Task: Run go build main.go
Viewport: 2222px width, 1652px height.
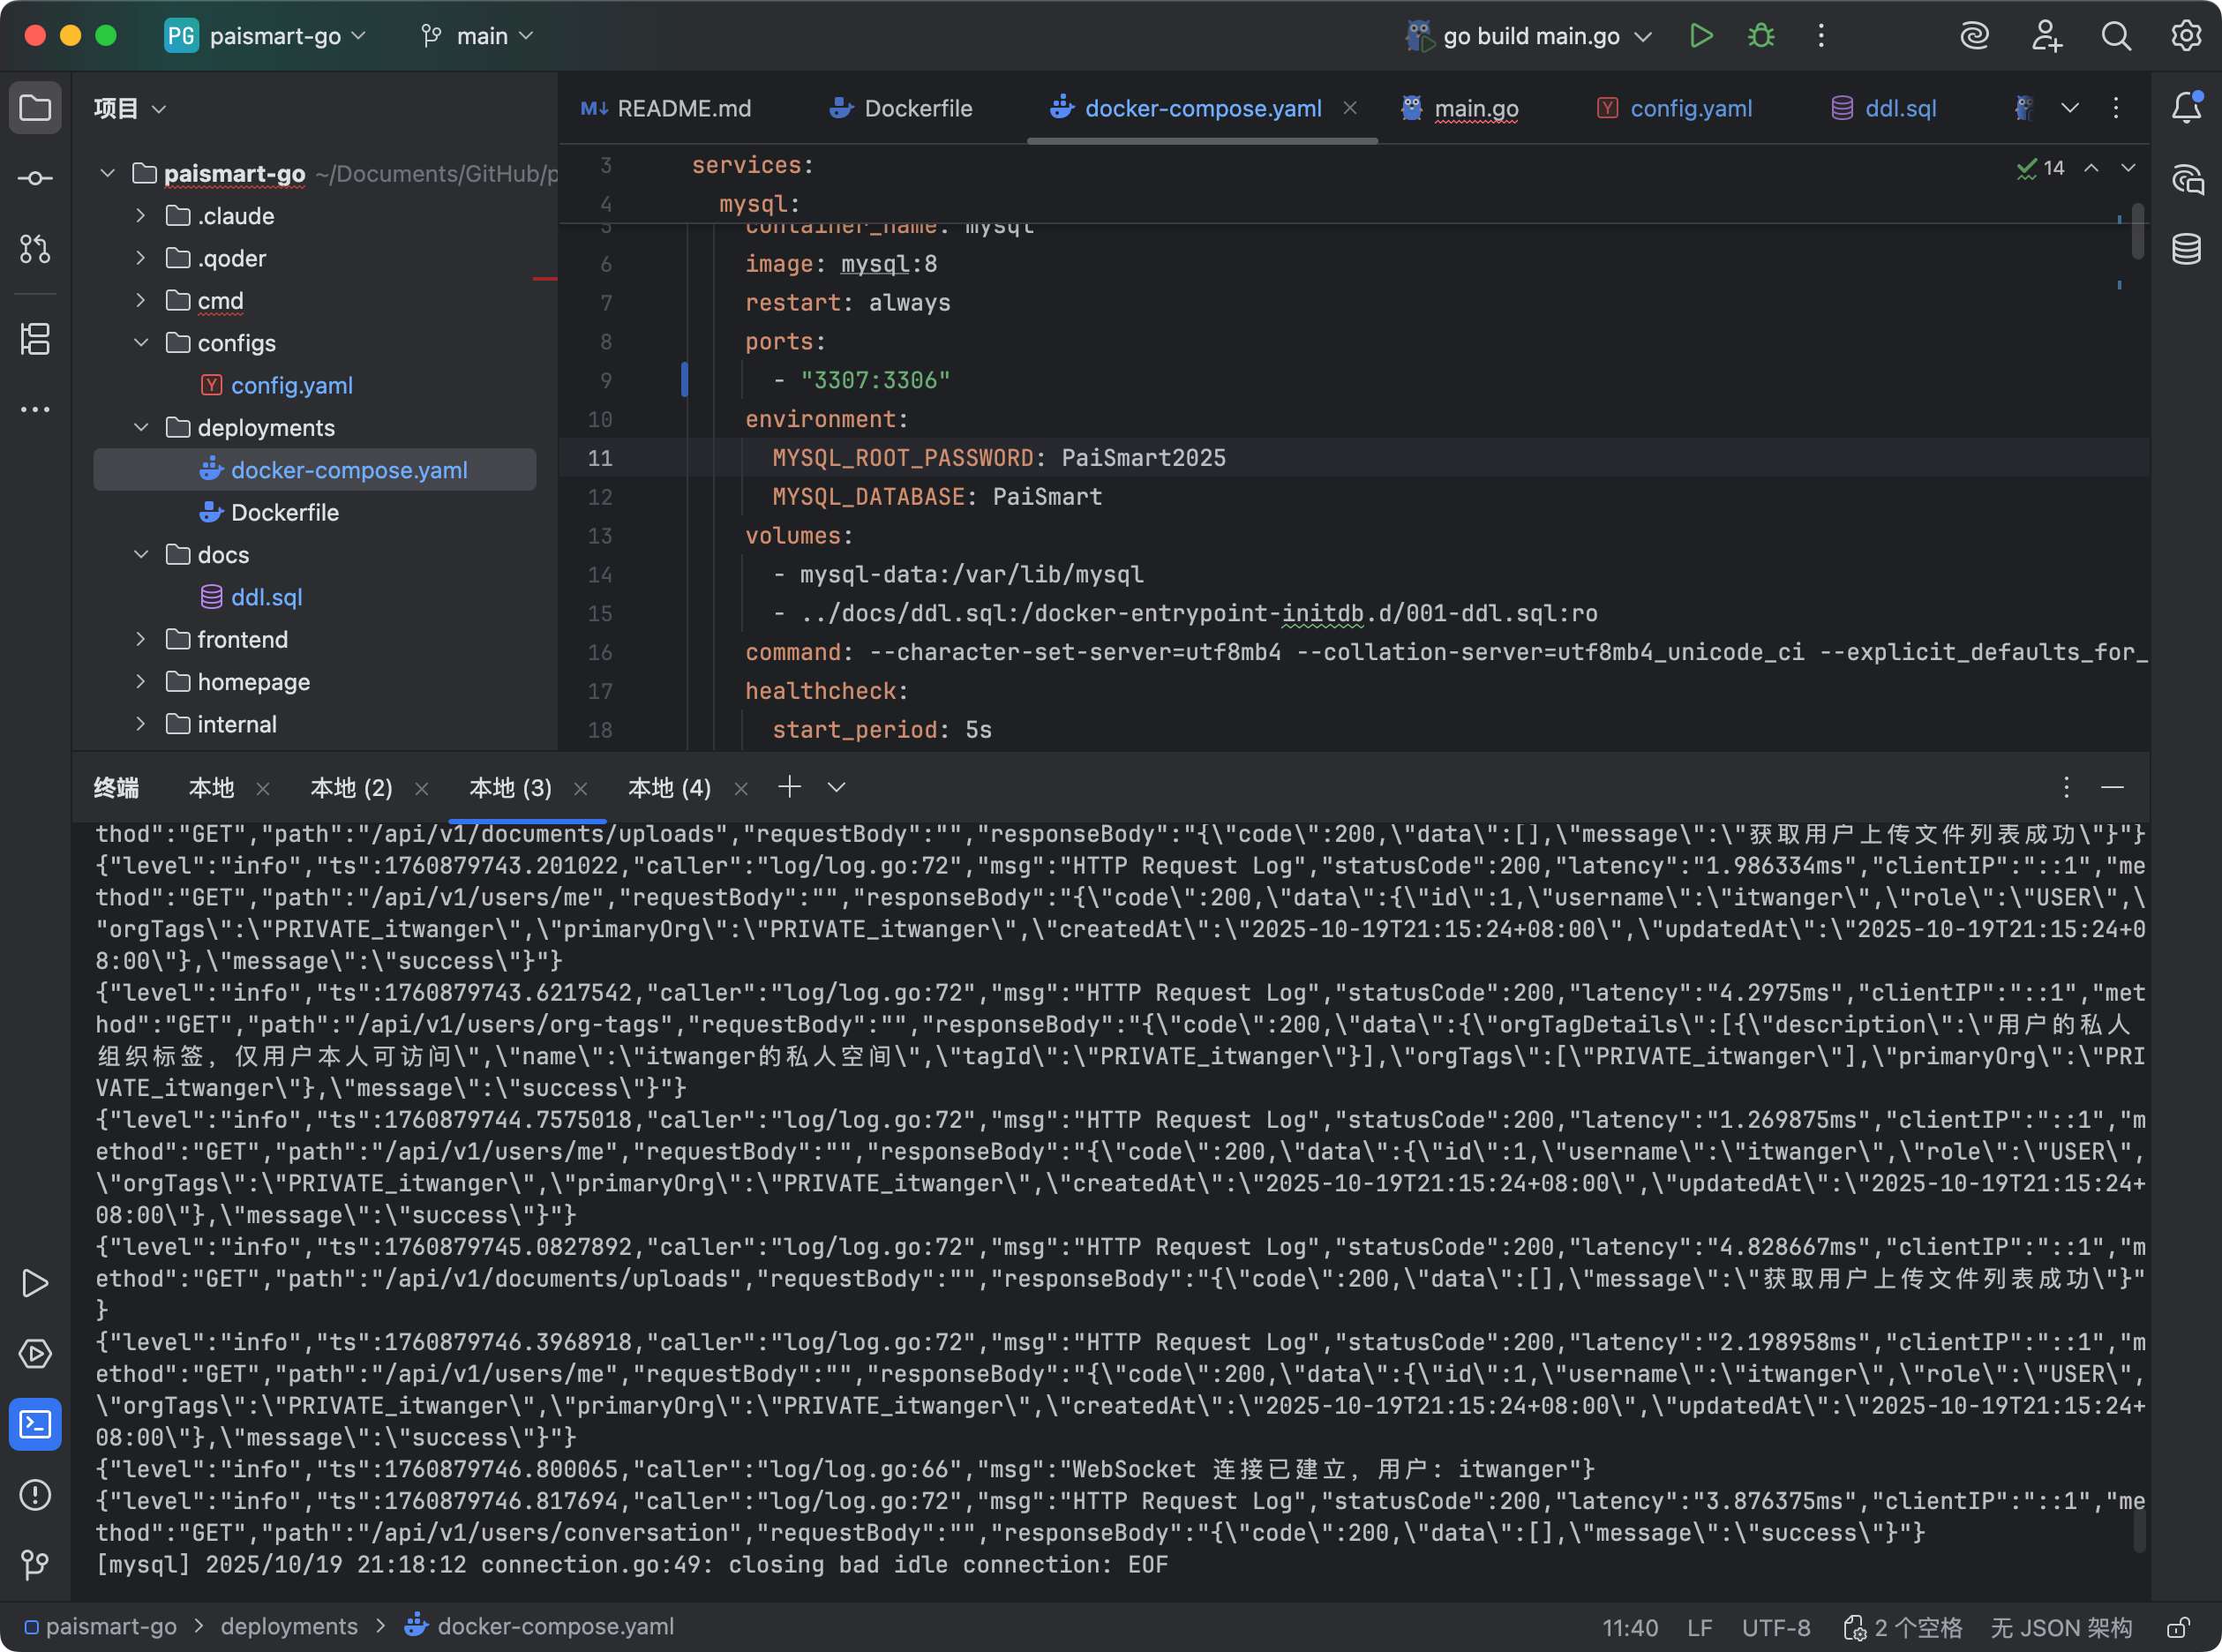Action: pyautogui.click(x=1701, y=36)
